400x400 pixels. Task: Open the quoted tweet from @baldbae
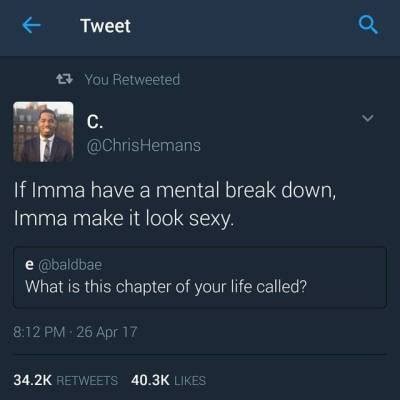tap(200, 277)
